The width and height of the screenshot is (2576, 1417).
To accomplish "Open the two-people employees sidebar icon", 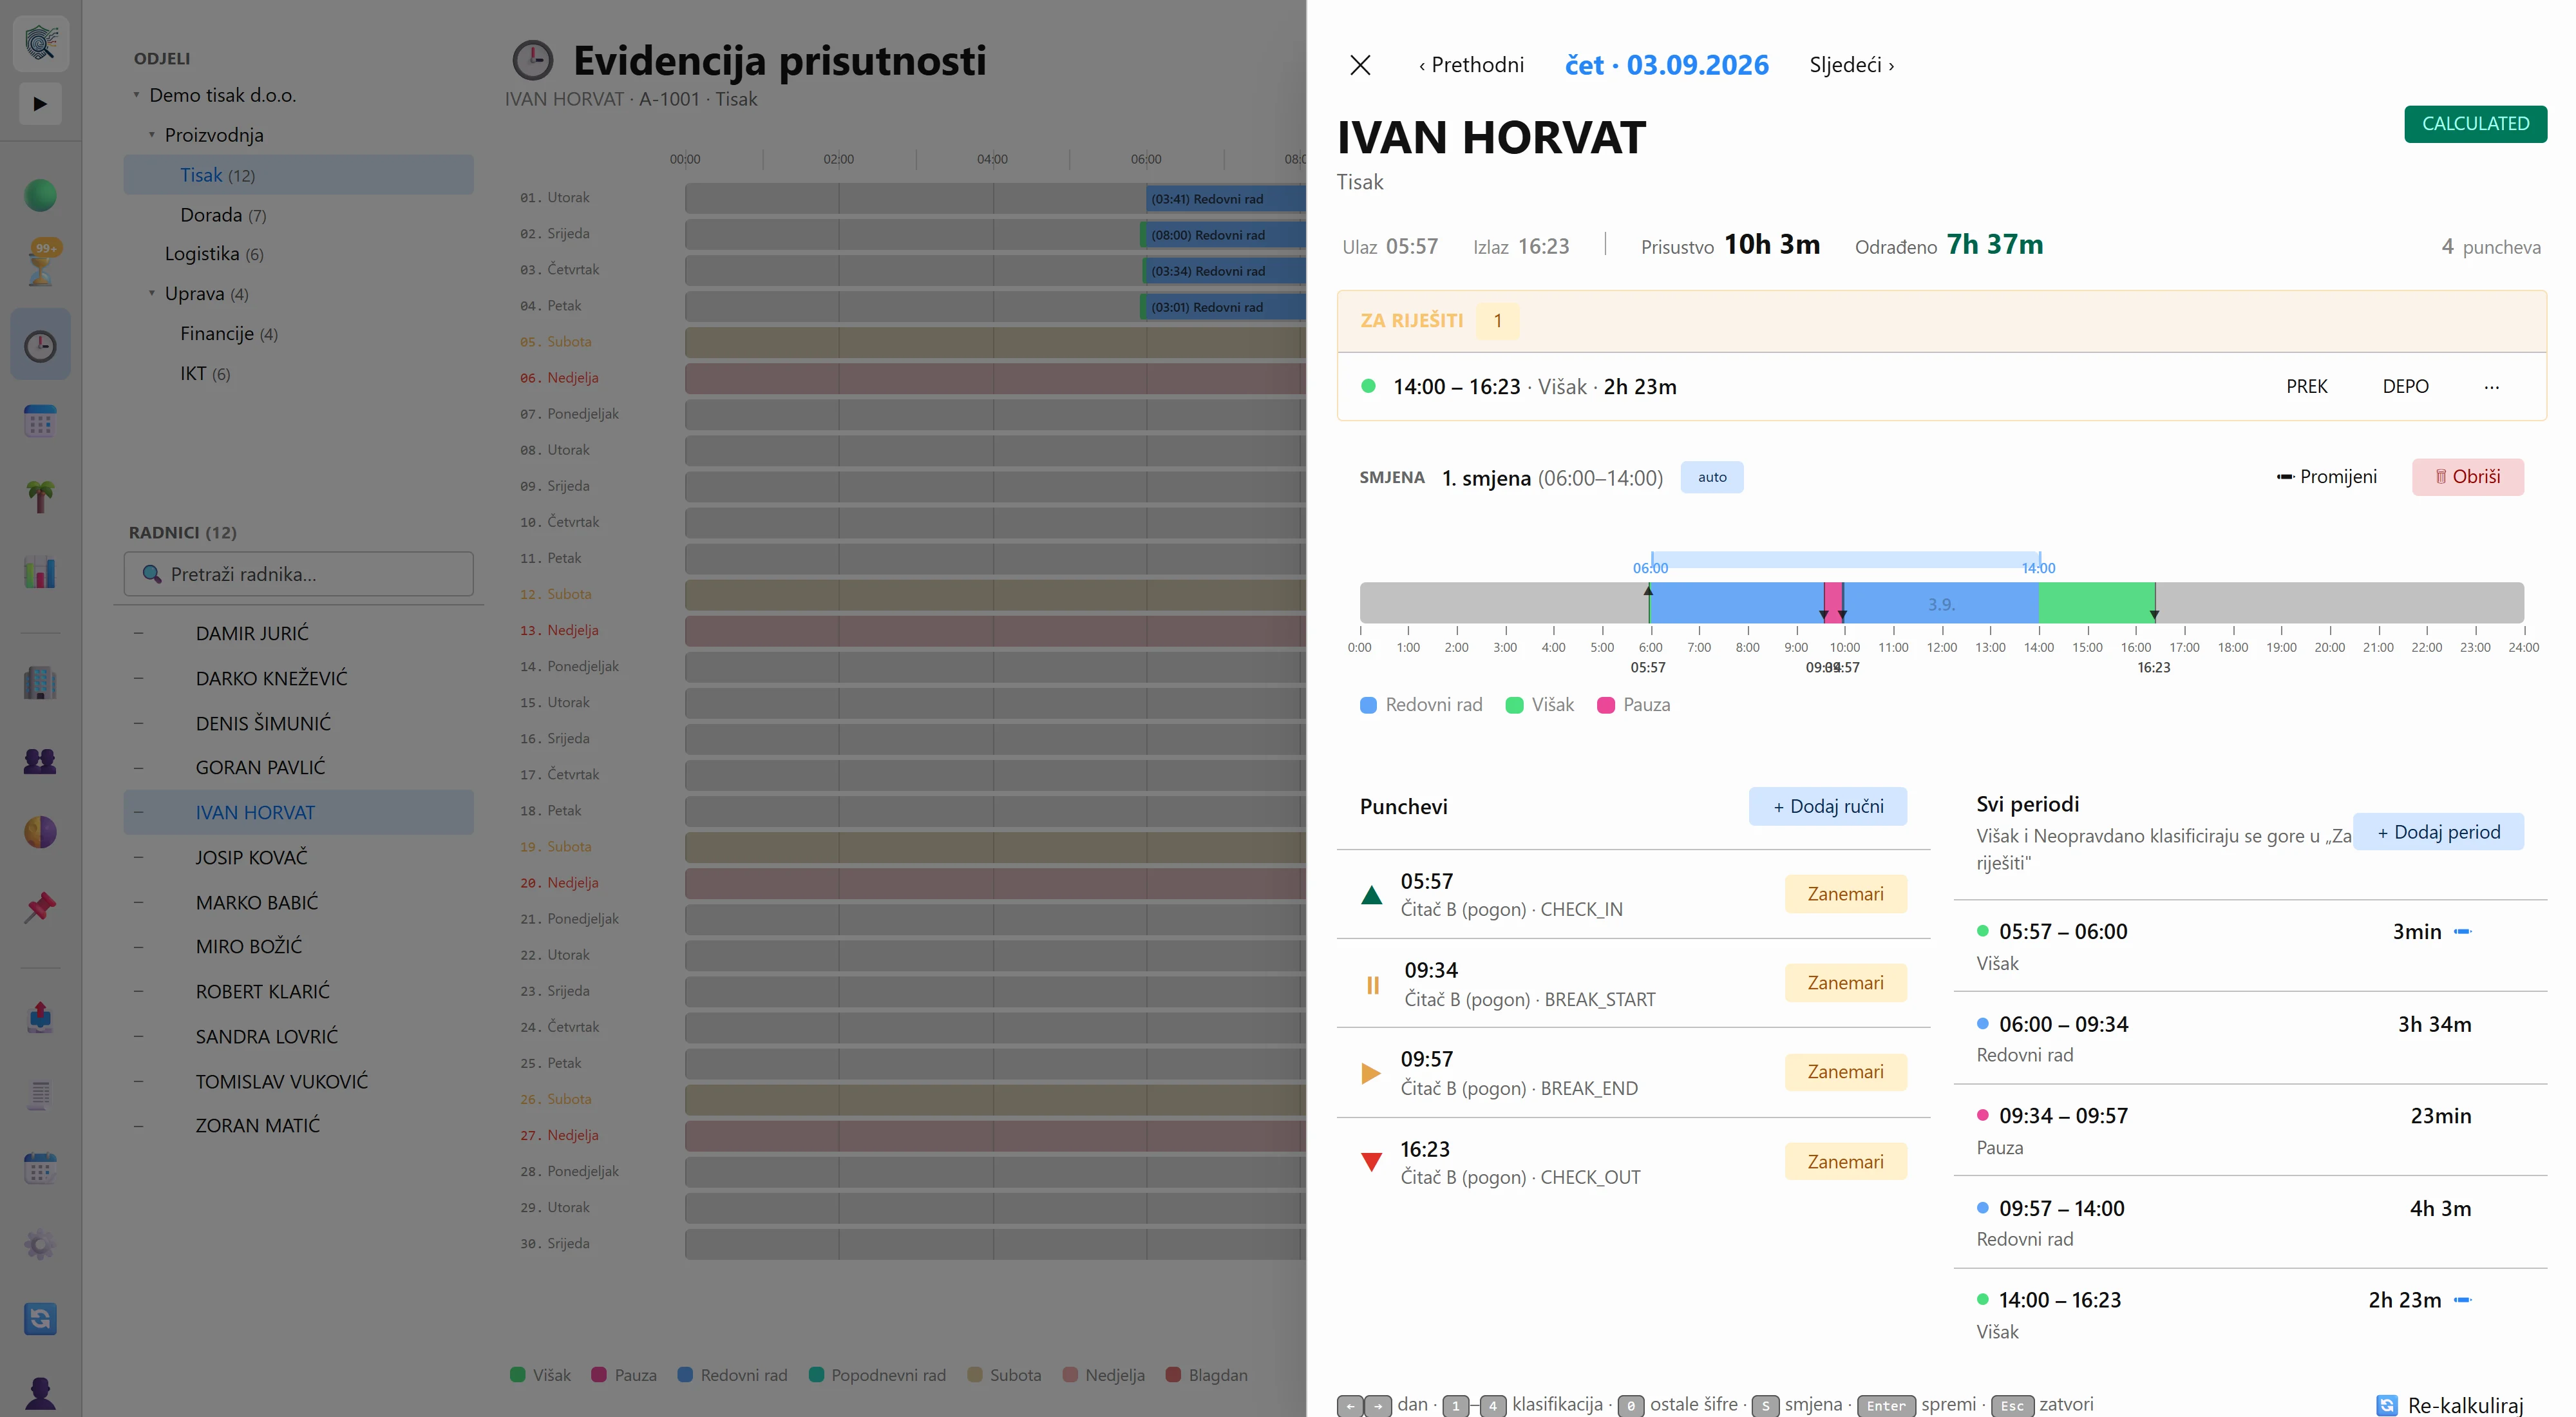I will pyautogui.click(x=40, y=760).
